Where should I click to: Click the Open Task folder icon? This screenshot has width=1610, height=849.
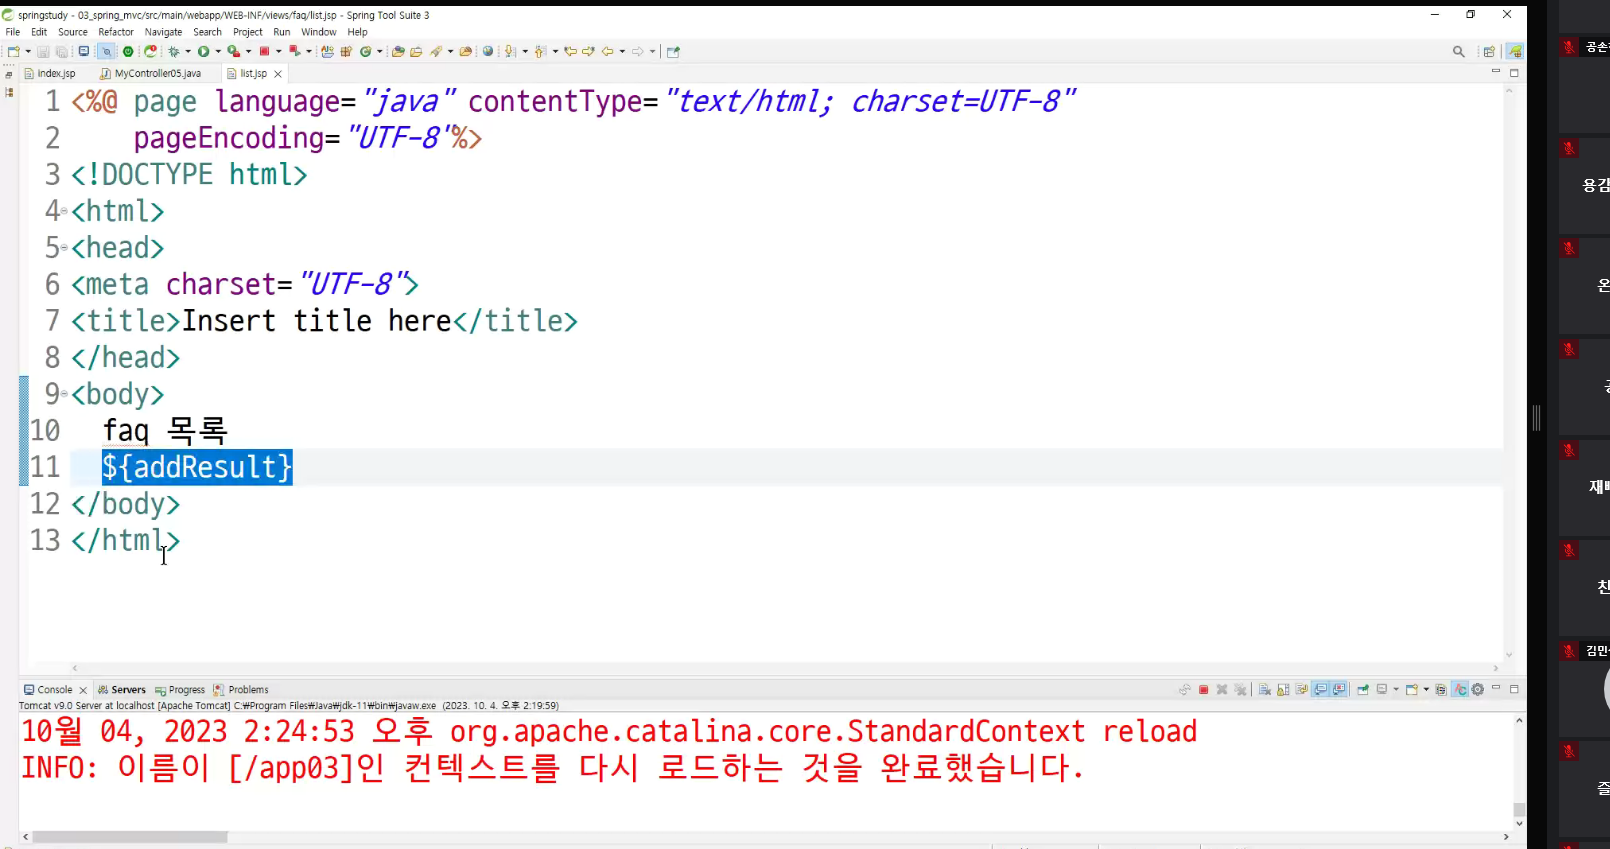tap(416, 51)
